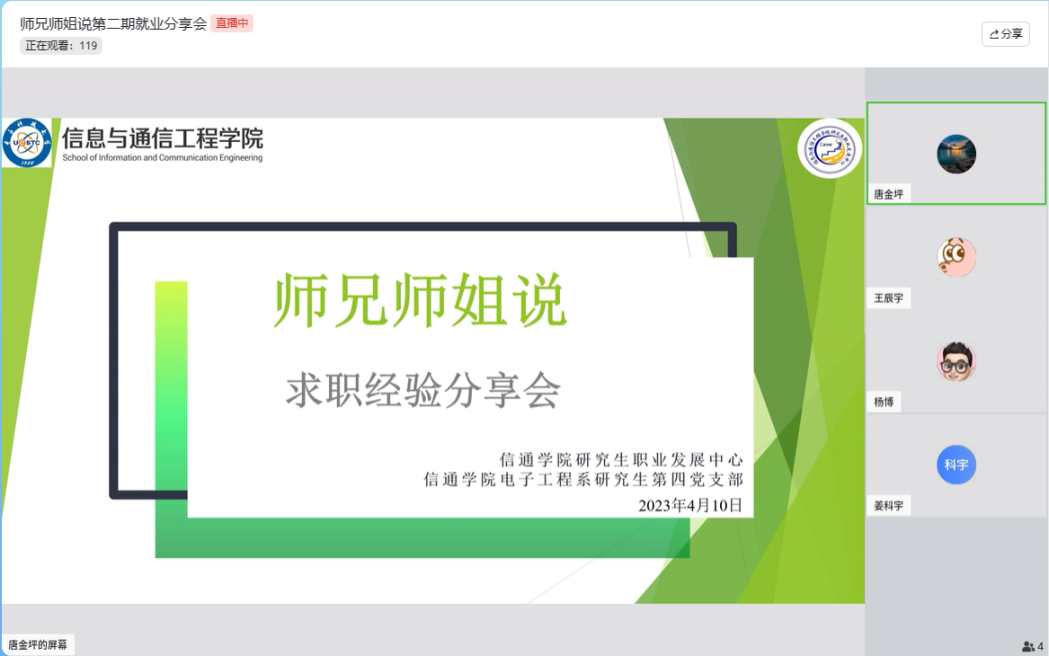The image size is (1049, 656).
Task: Click the 王辰宇 name label
Action: click(888, 298)
